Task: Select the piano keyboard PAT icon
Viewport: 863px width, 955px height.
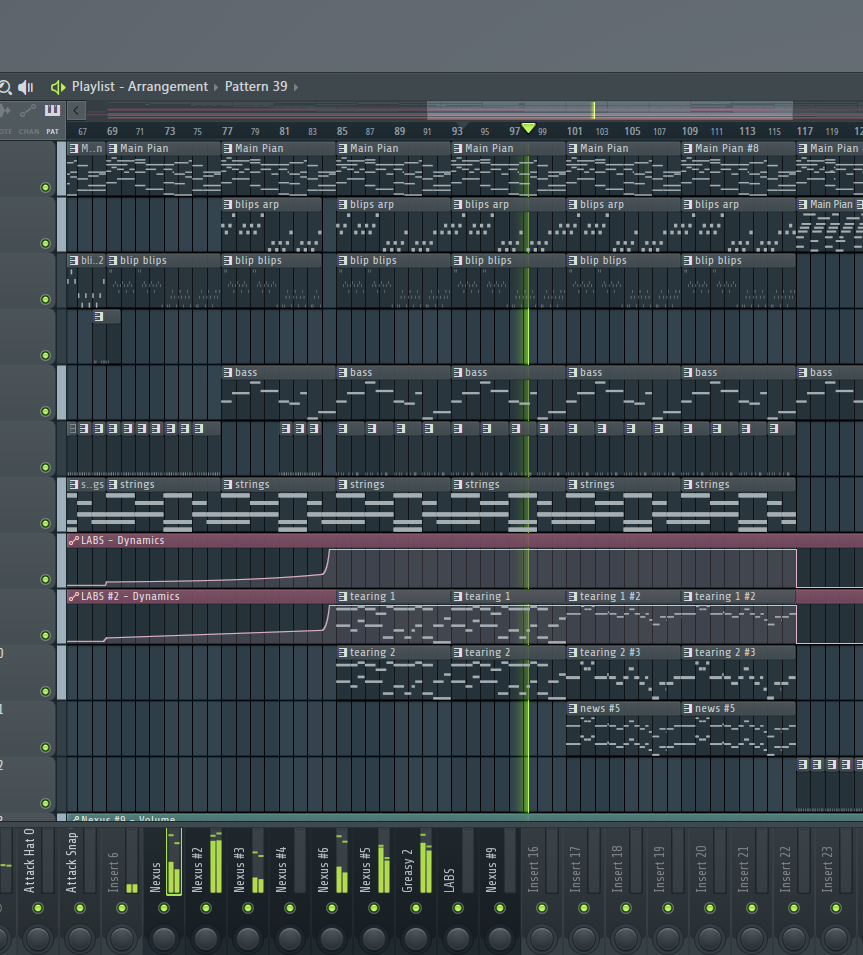Action: pos(52,111)
